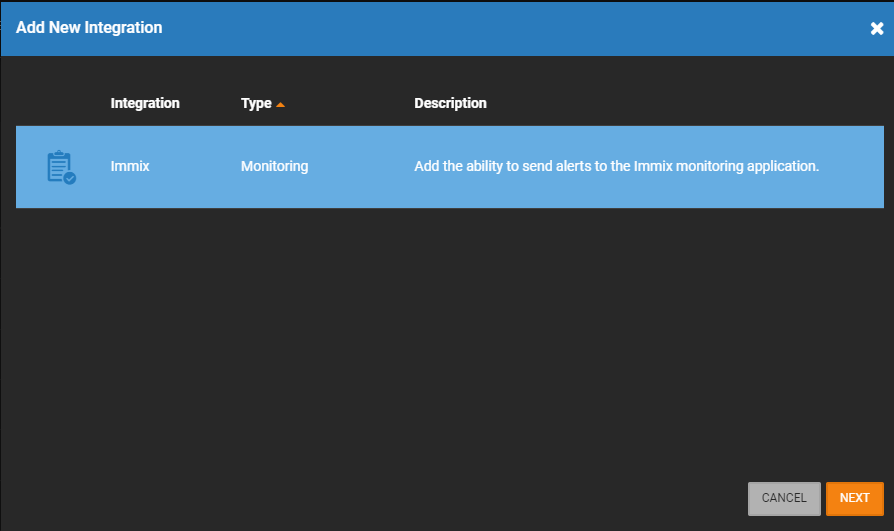Click the Immix description text

tap(616, 166)
